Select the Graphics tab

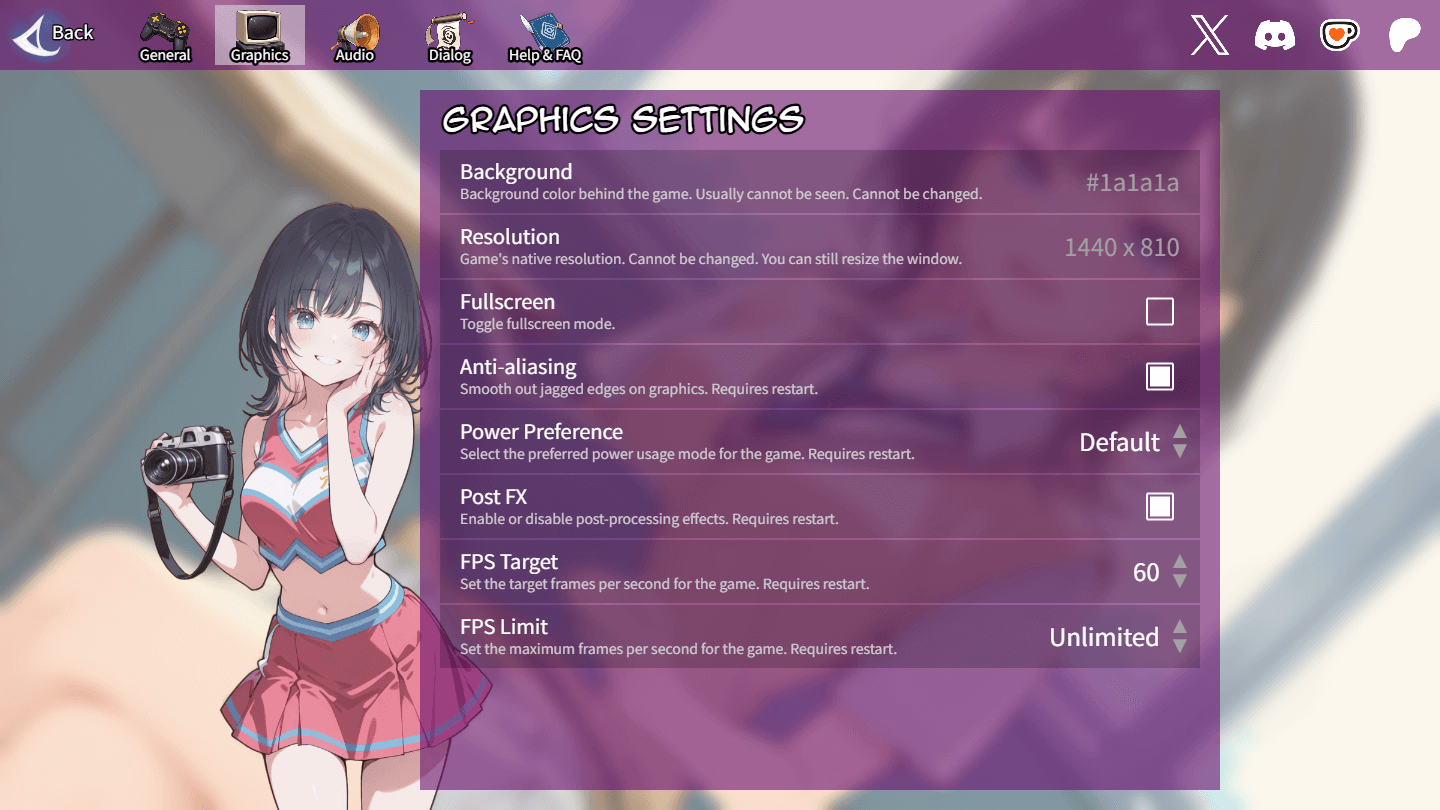(x=260, y=36)
